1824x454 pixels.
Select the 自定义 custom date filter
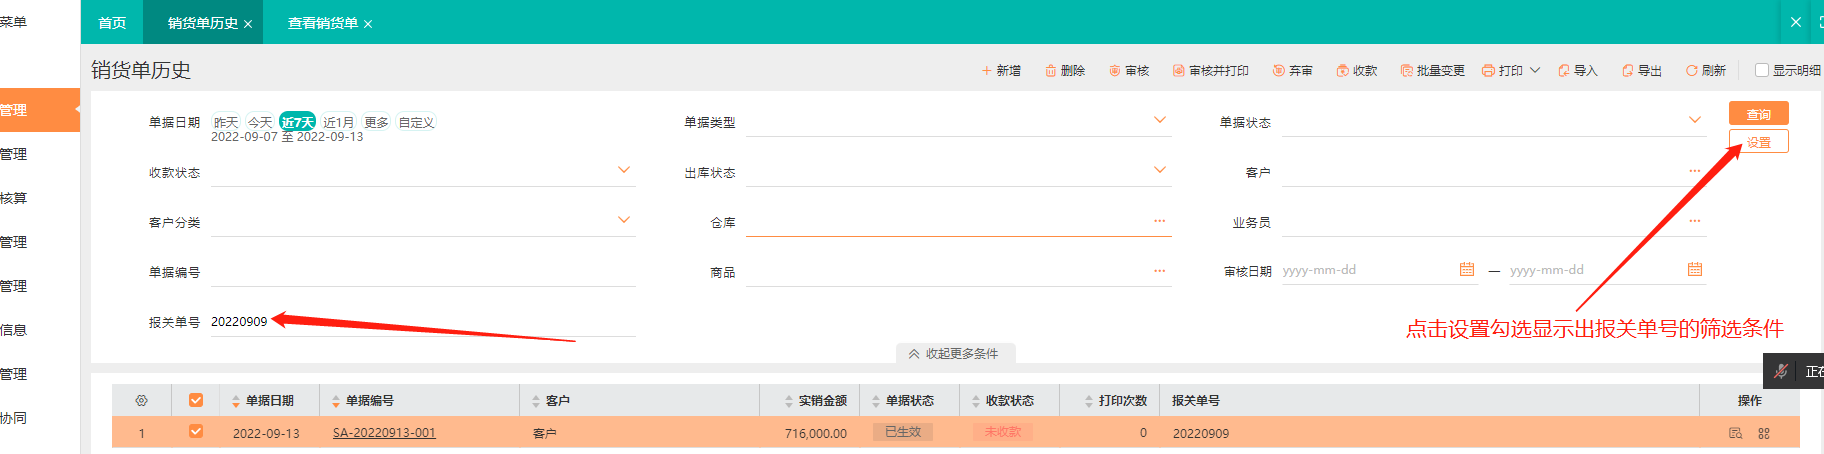tap(416, 122)
